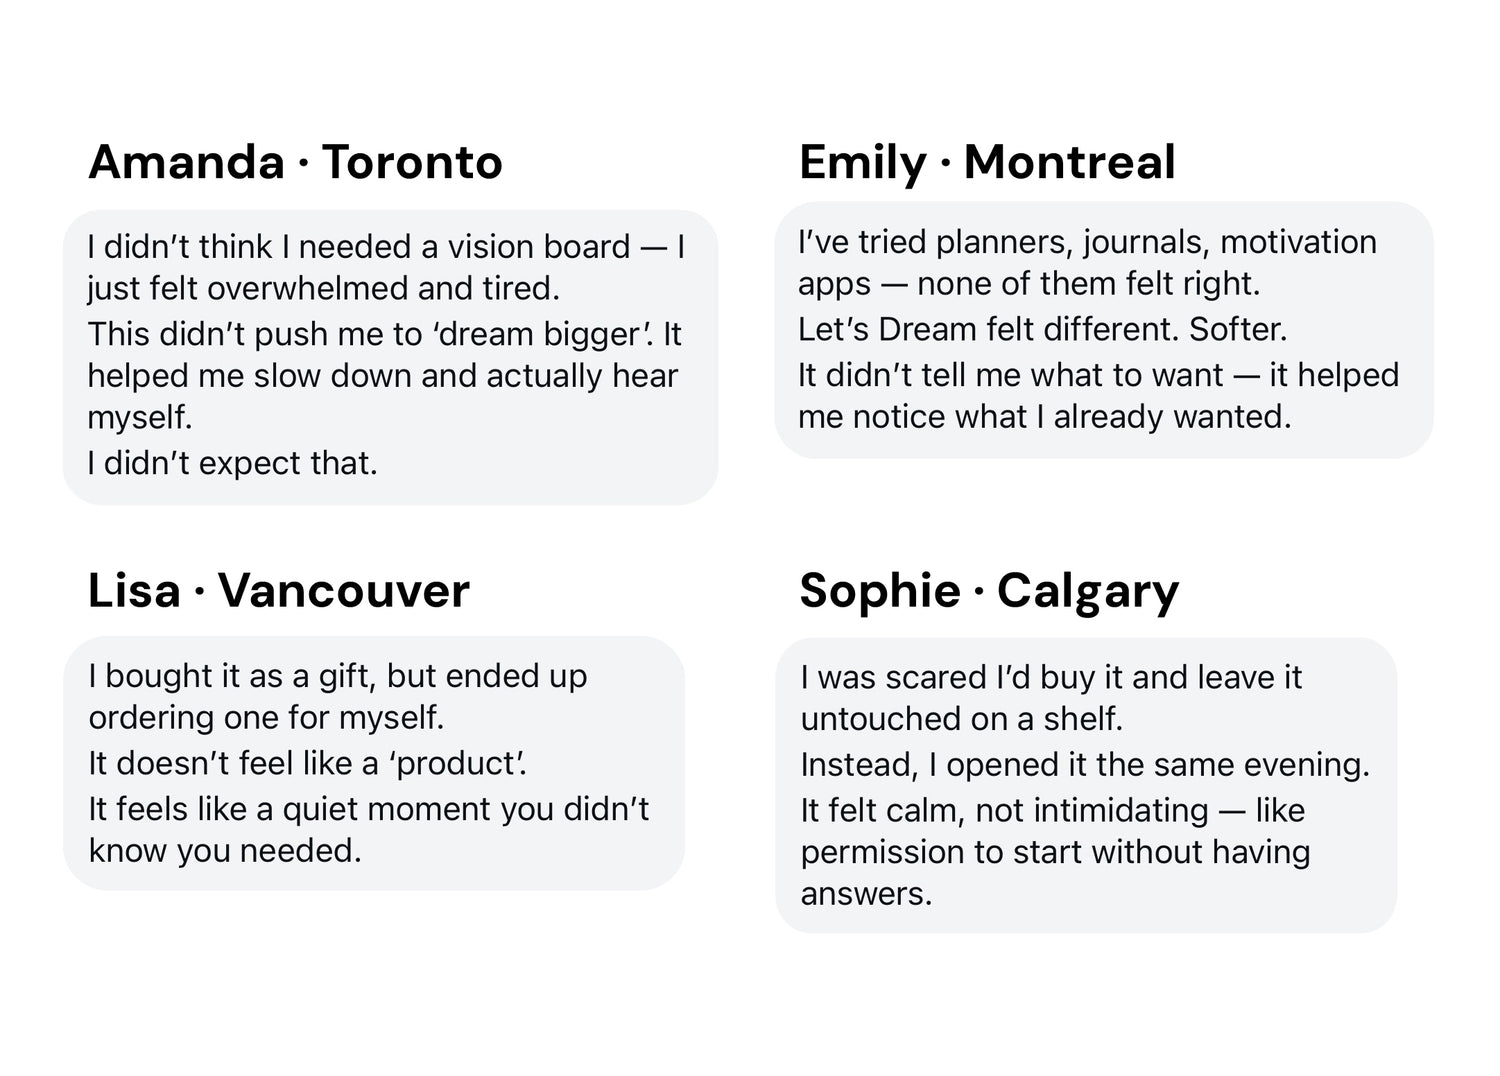Select 'Instead, I opened it the same evening.'
Screen dimensions: 1500x1076
coord(1084,765)
